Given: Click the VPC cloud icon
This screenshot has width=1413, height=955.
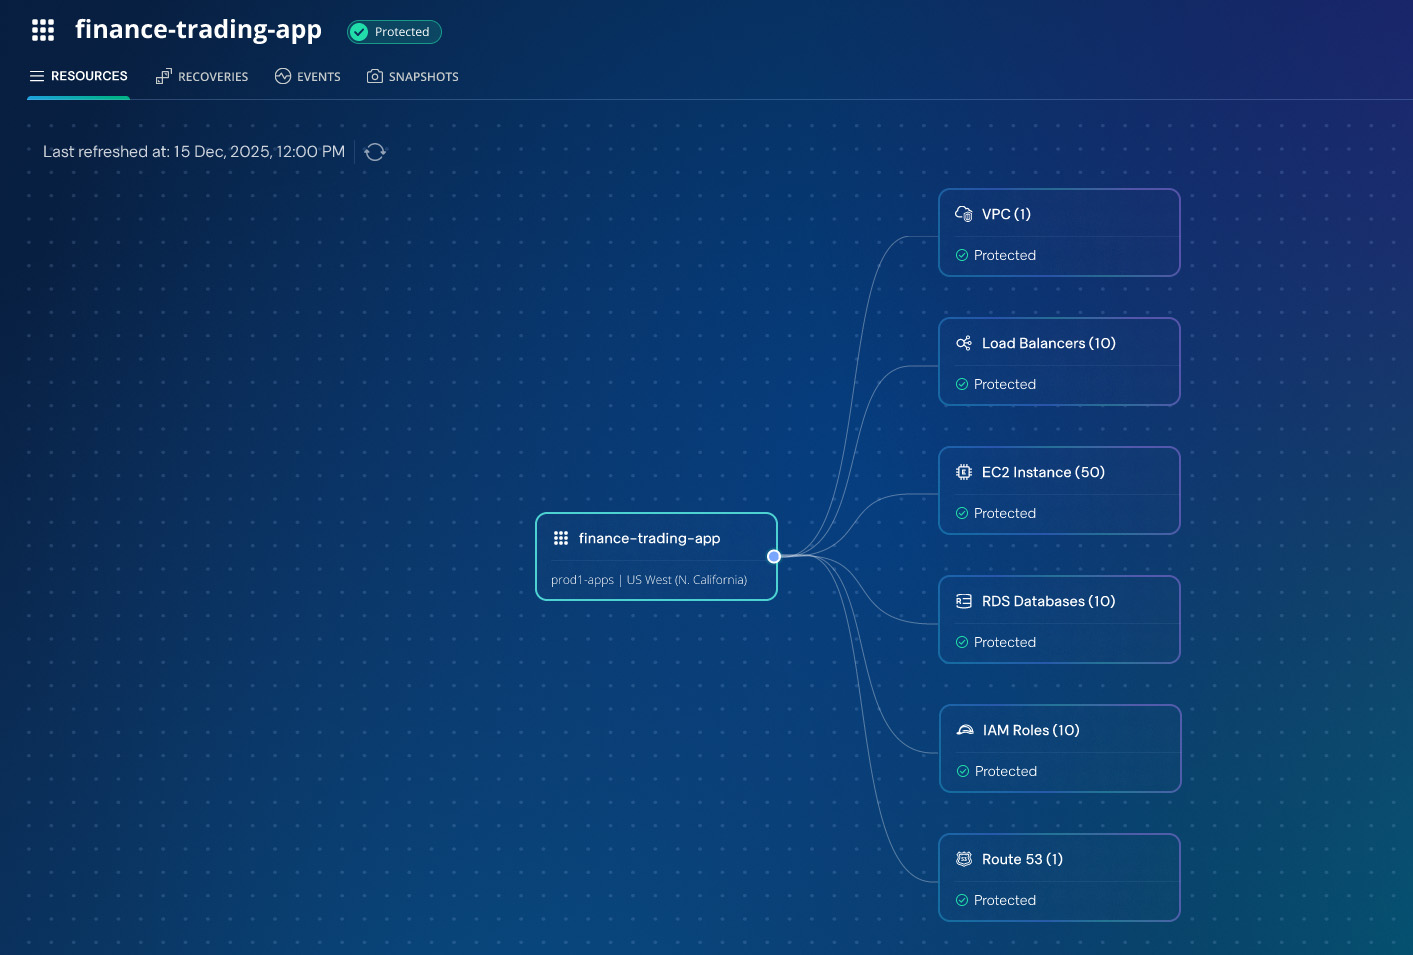Looking at the screenshot, I should (x=964, y=214).
